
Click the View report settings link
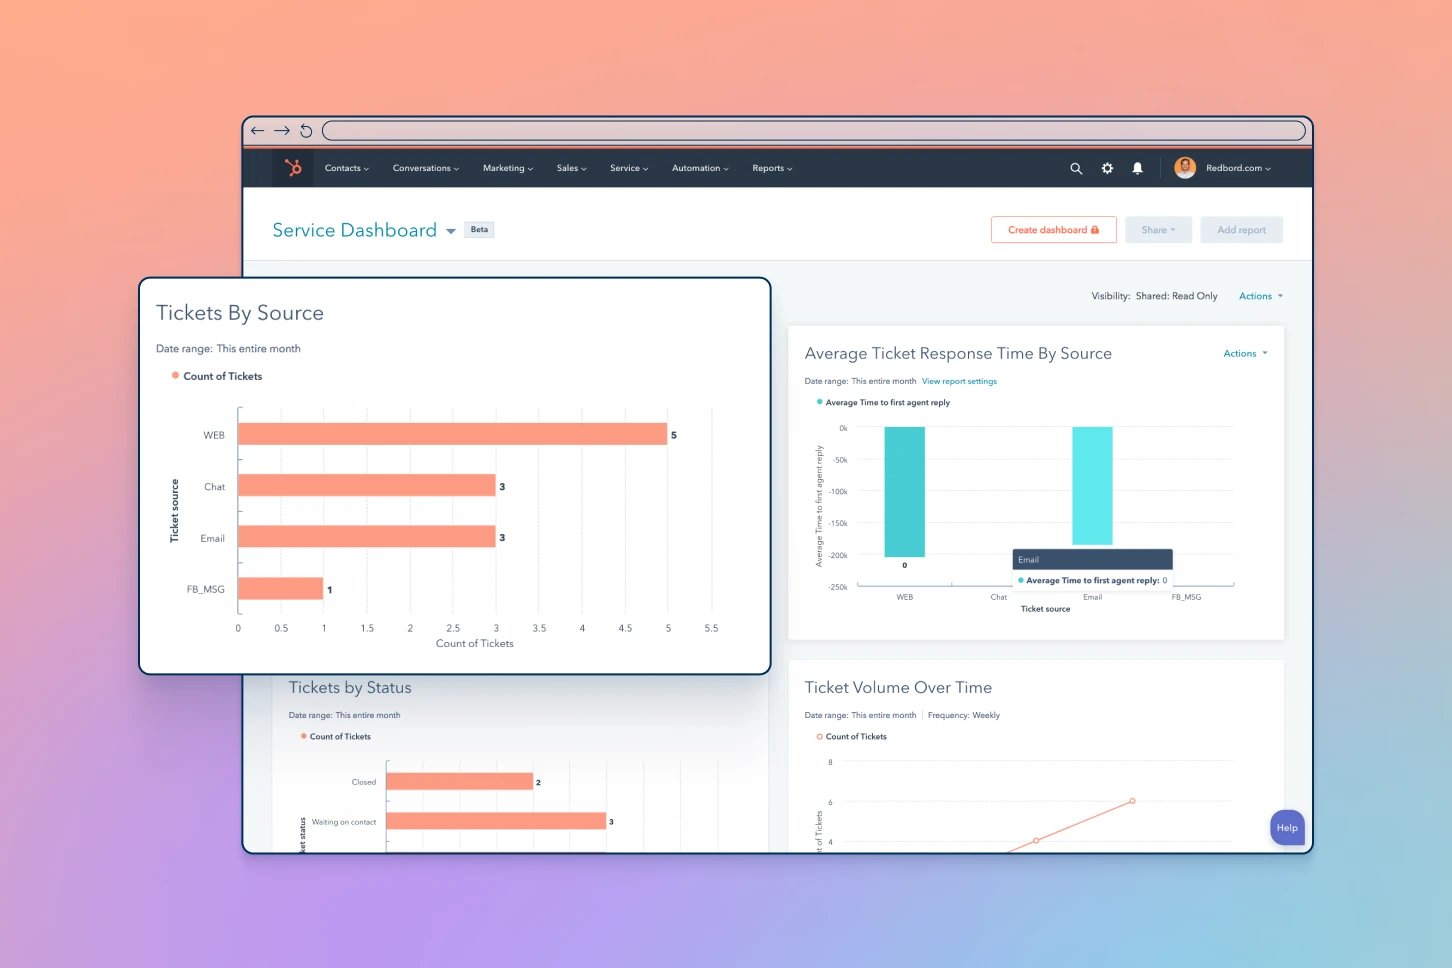point(959,381)
